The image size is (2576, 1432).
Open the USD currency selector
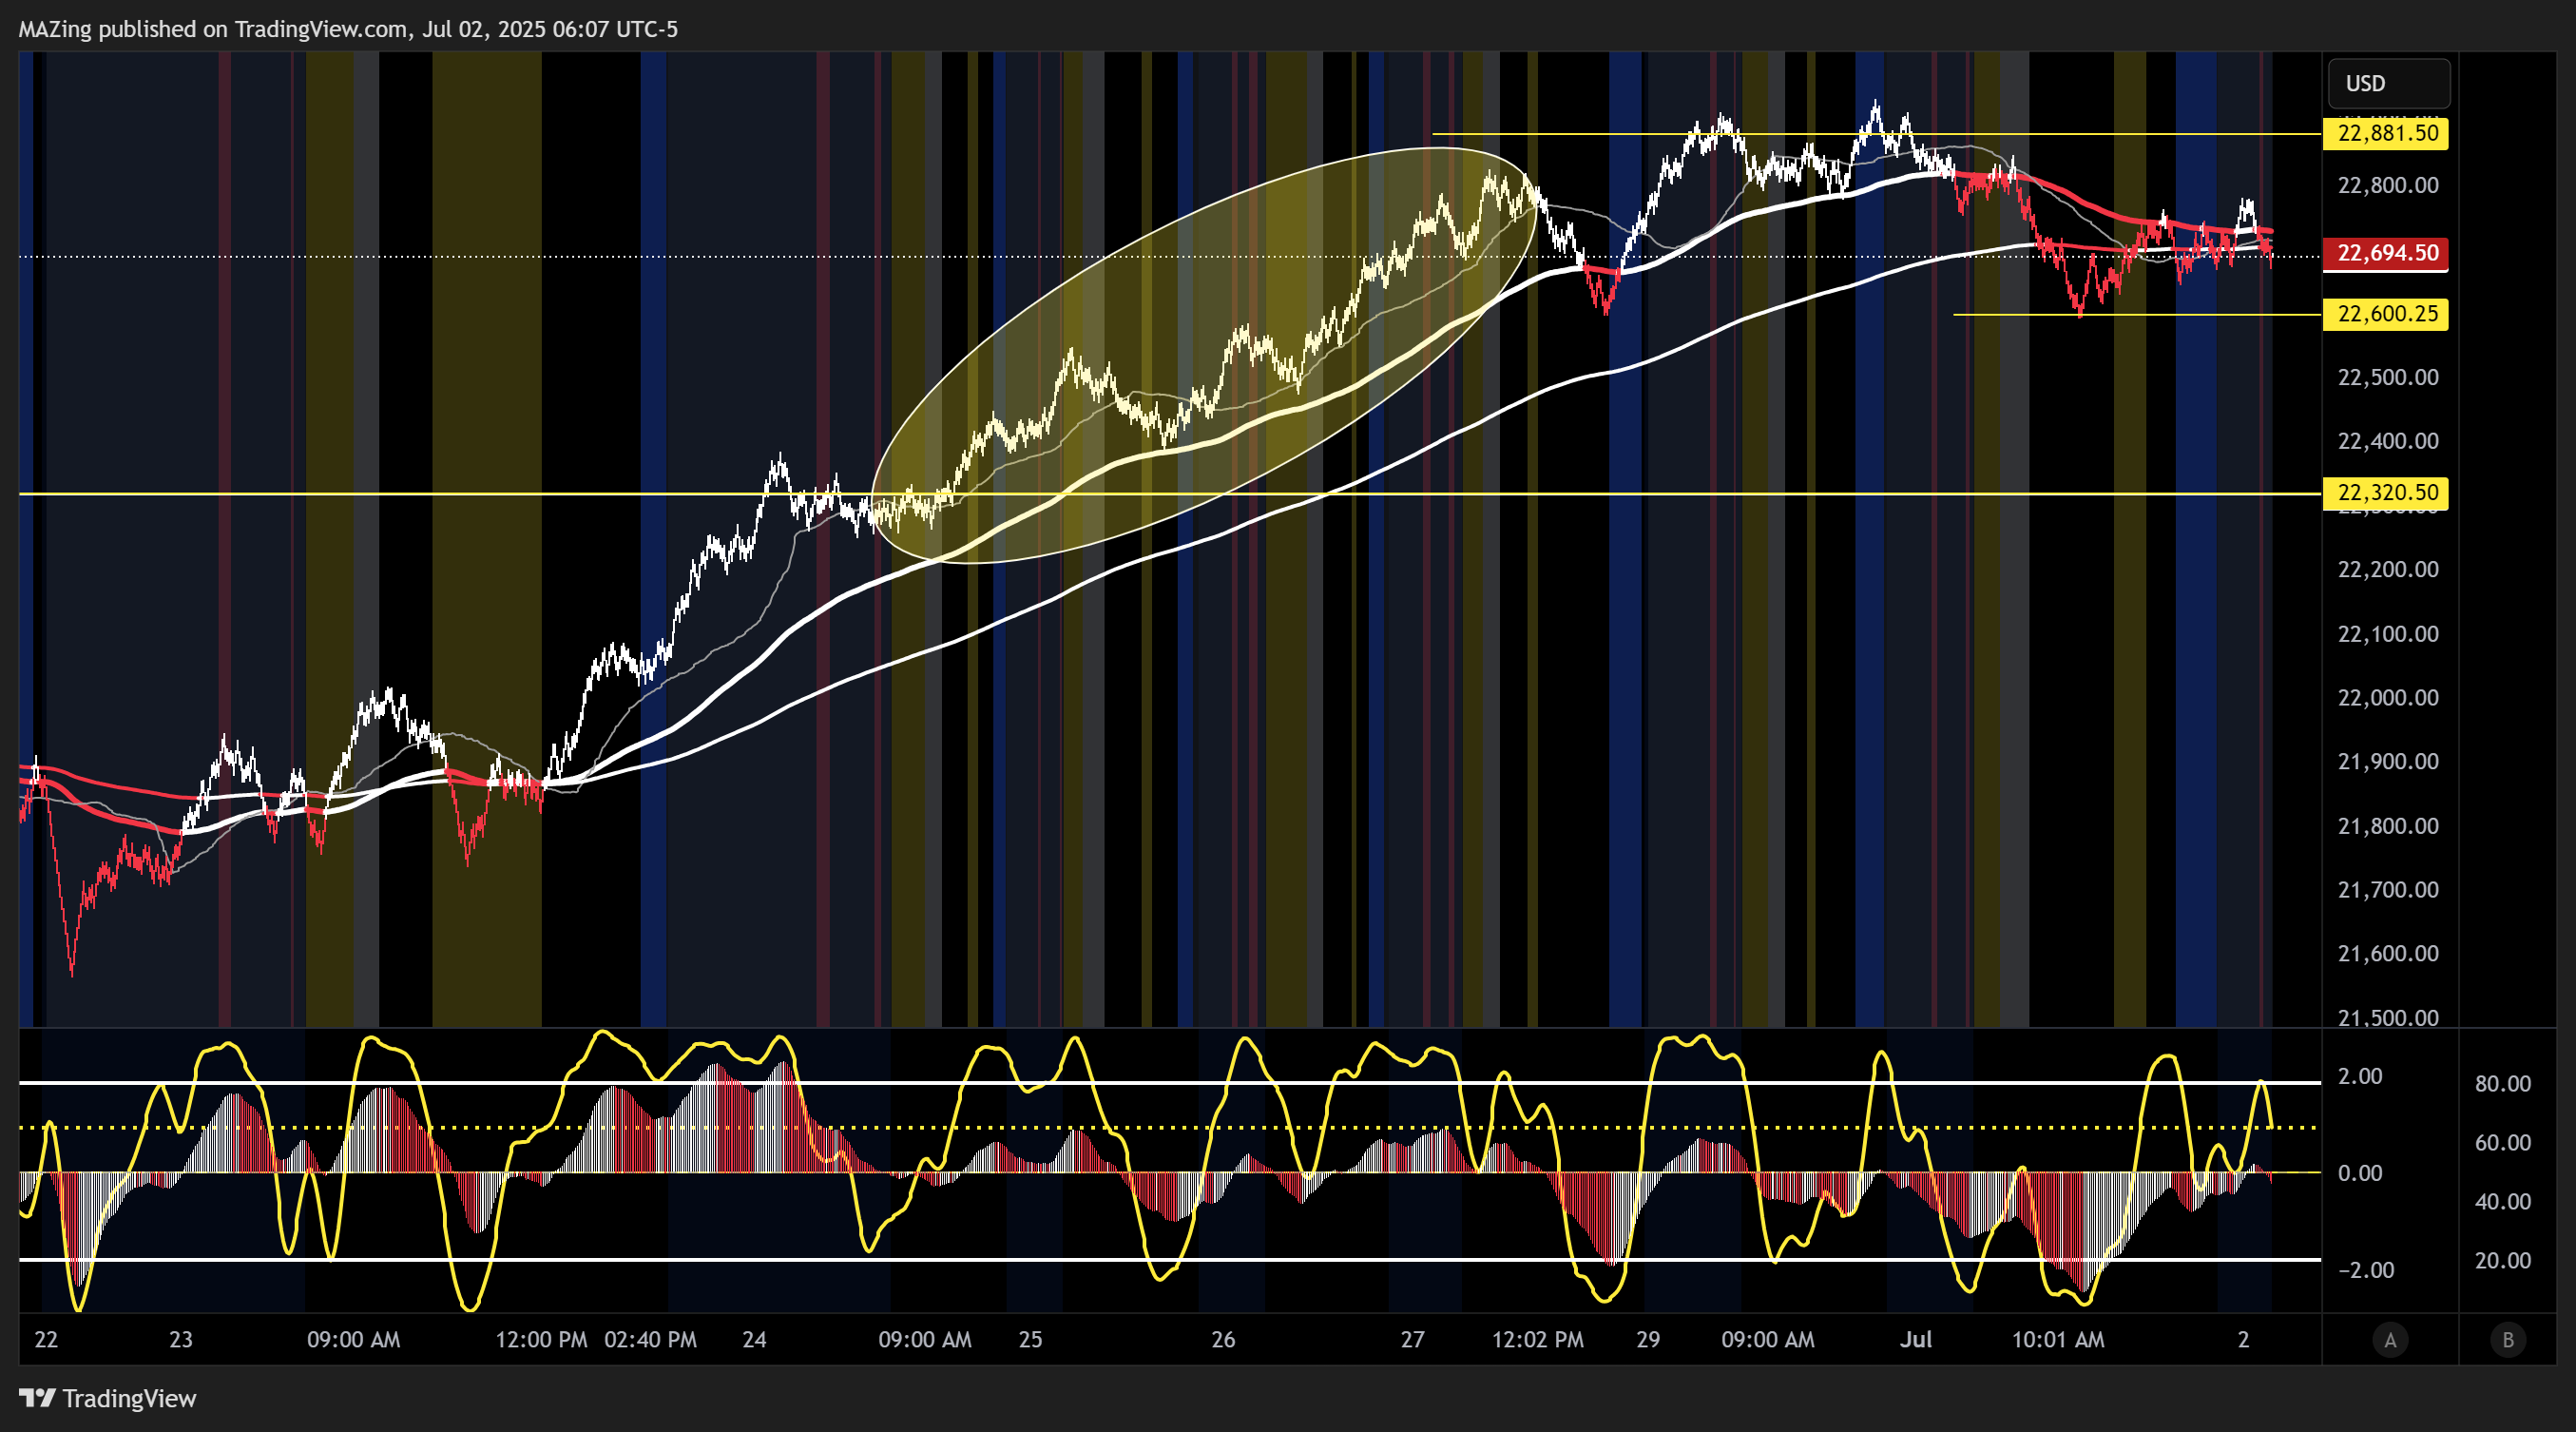pyautogui.click(x=2389, y=83)
